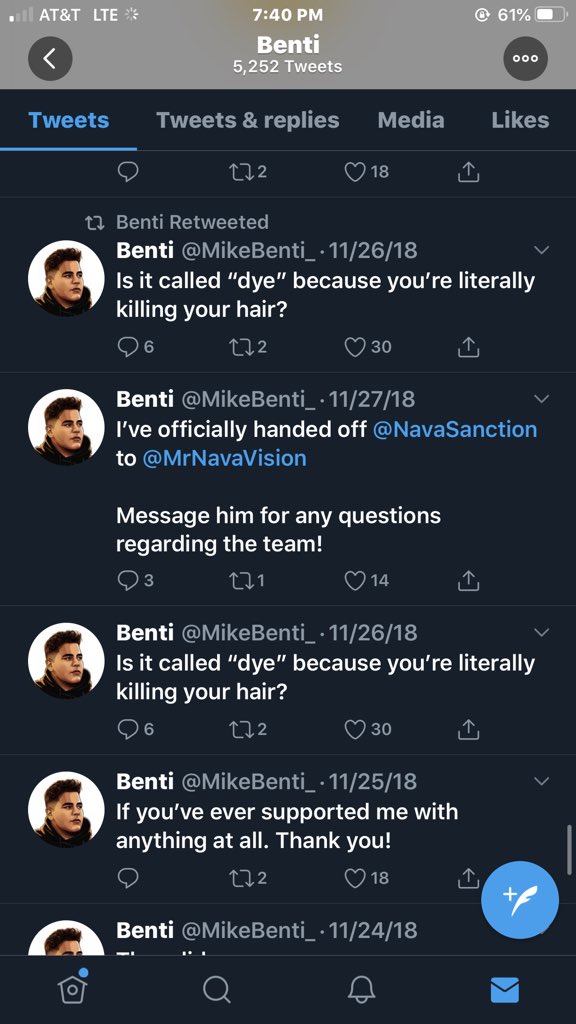Tap the floating compose tweet button
Screen dimensions: 576x1024
tap(520, 899)
